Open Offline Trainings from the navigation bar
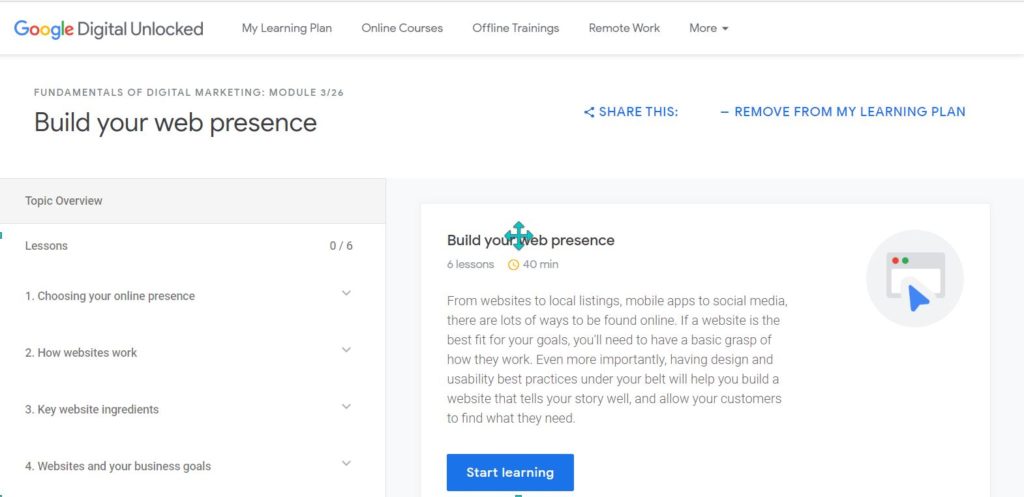 click(x=516, y=28)
